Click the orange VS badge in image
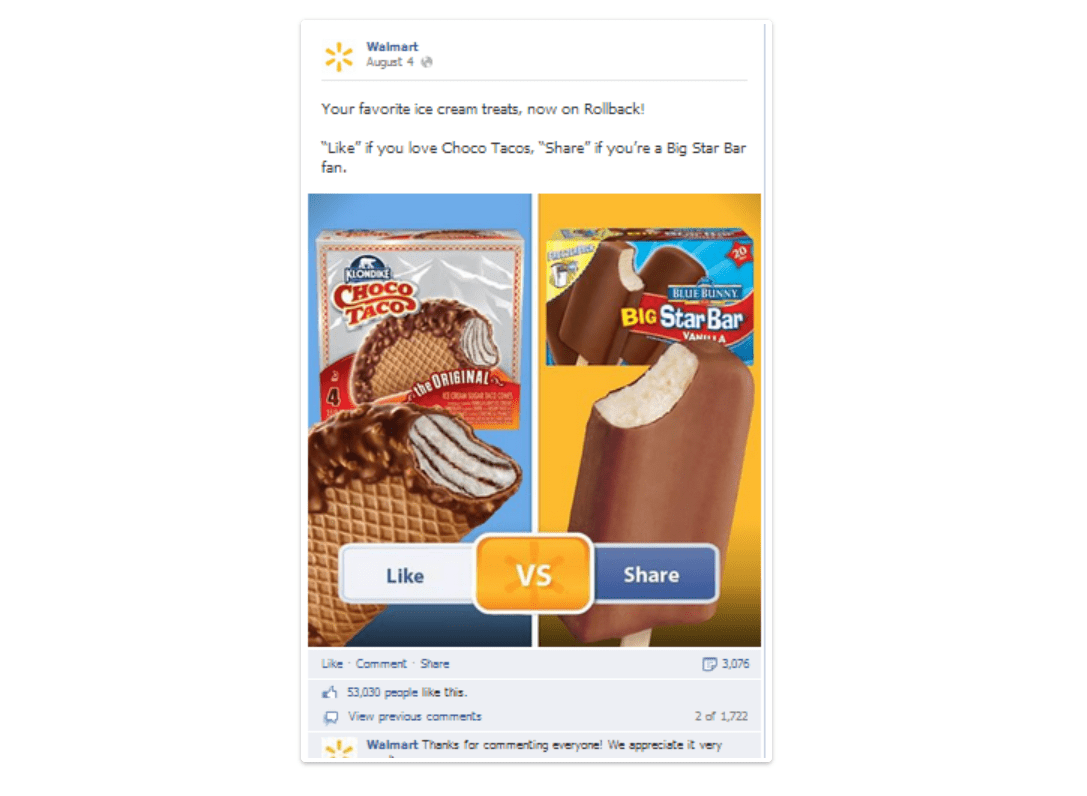 point(533,574)
